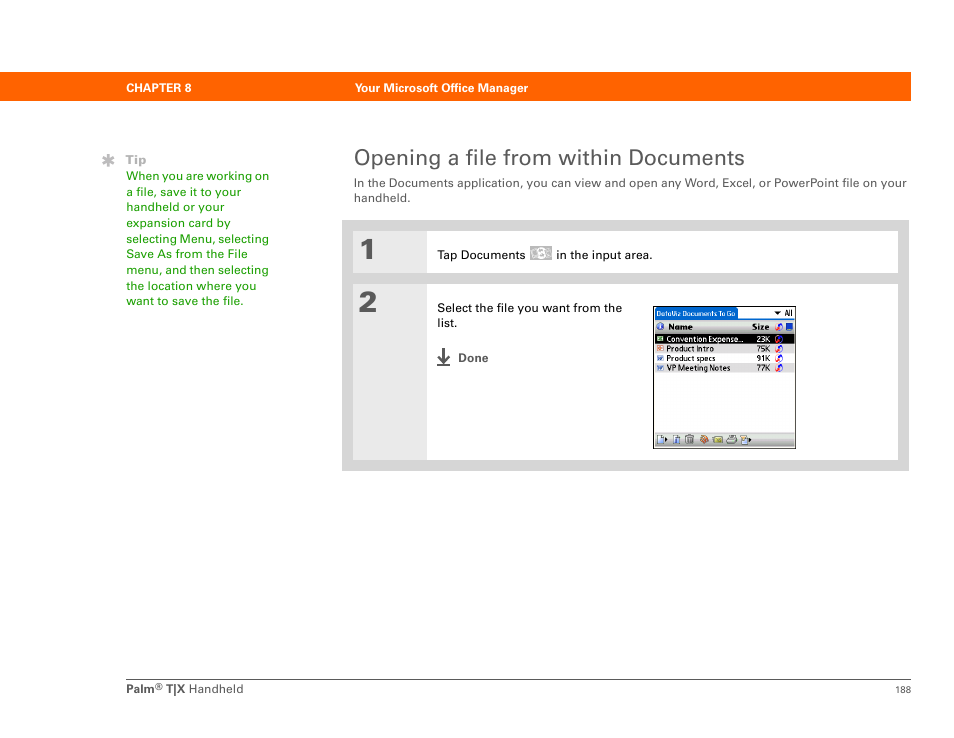Click the orange beam icon
Screen dimensions: 954x738
point(704,439)
